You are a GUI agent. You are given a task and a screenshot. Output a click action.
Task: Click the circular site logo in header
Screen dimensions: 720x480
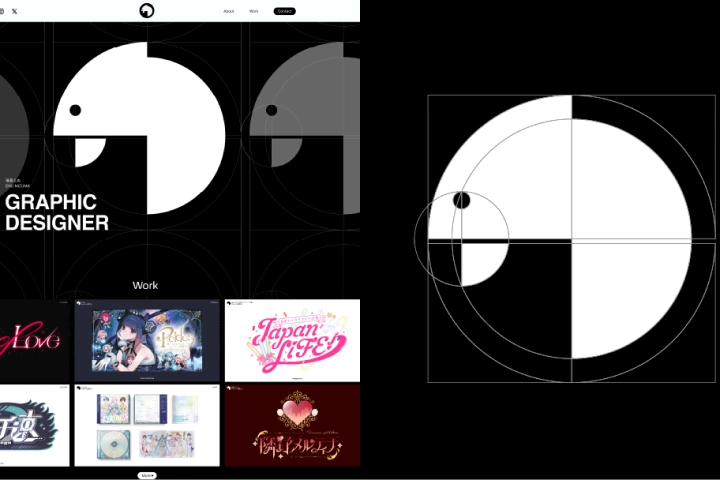click(148, 11)
